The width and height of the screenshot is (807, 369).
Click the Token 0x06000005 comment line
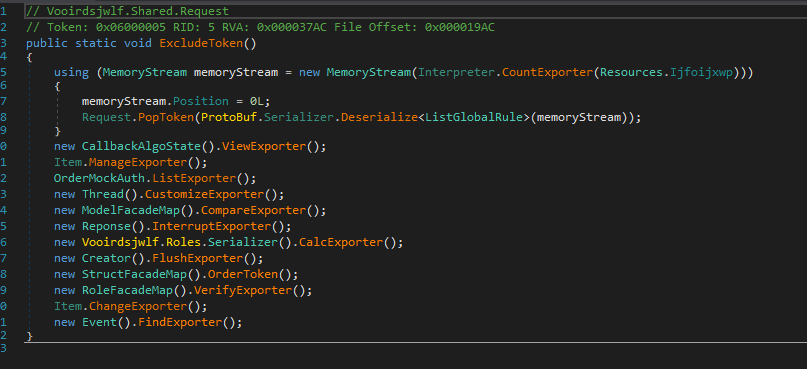pos(260,27)
